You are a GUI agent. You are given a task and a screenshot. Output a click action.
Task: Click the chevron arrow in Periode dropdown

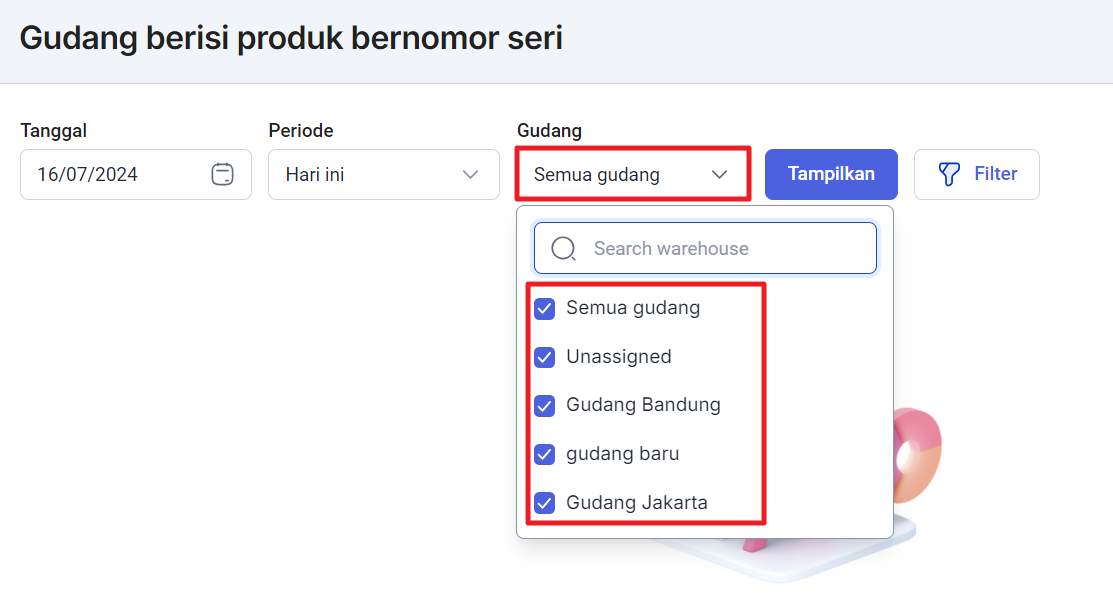470,175
